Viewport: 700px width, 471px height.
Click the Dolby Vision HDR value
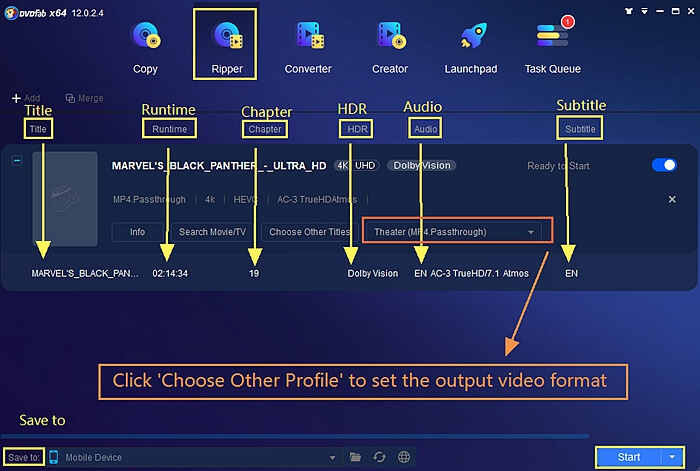tap(373, 273)
